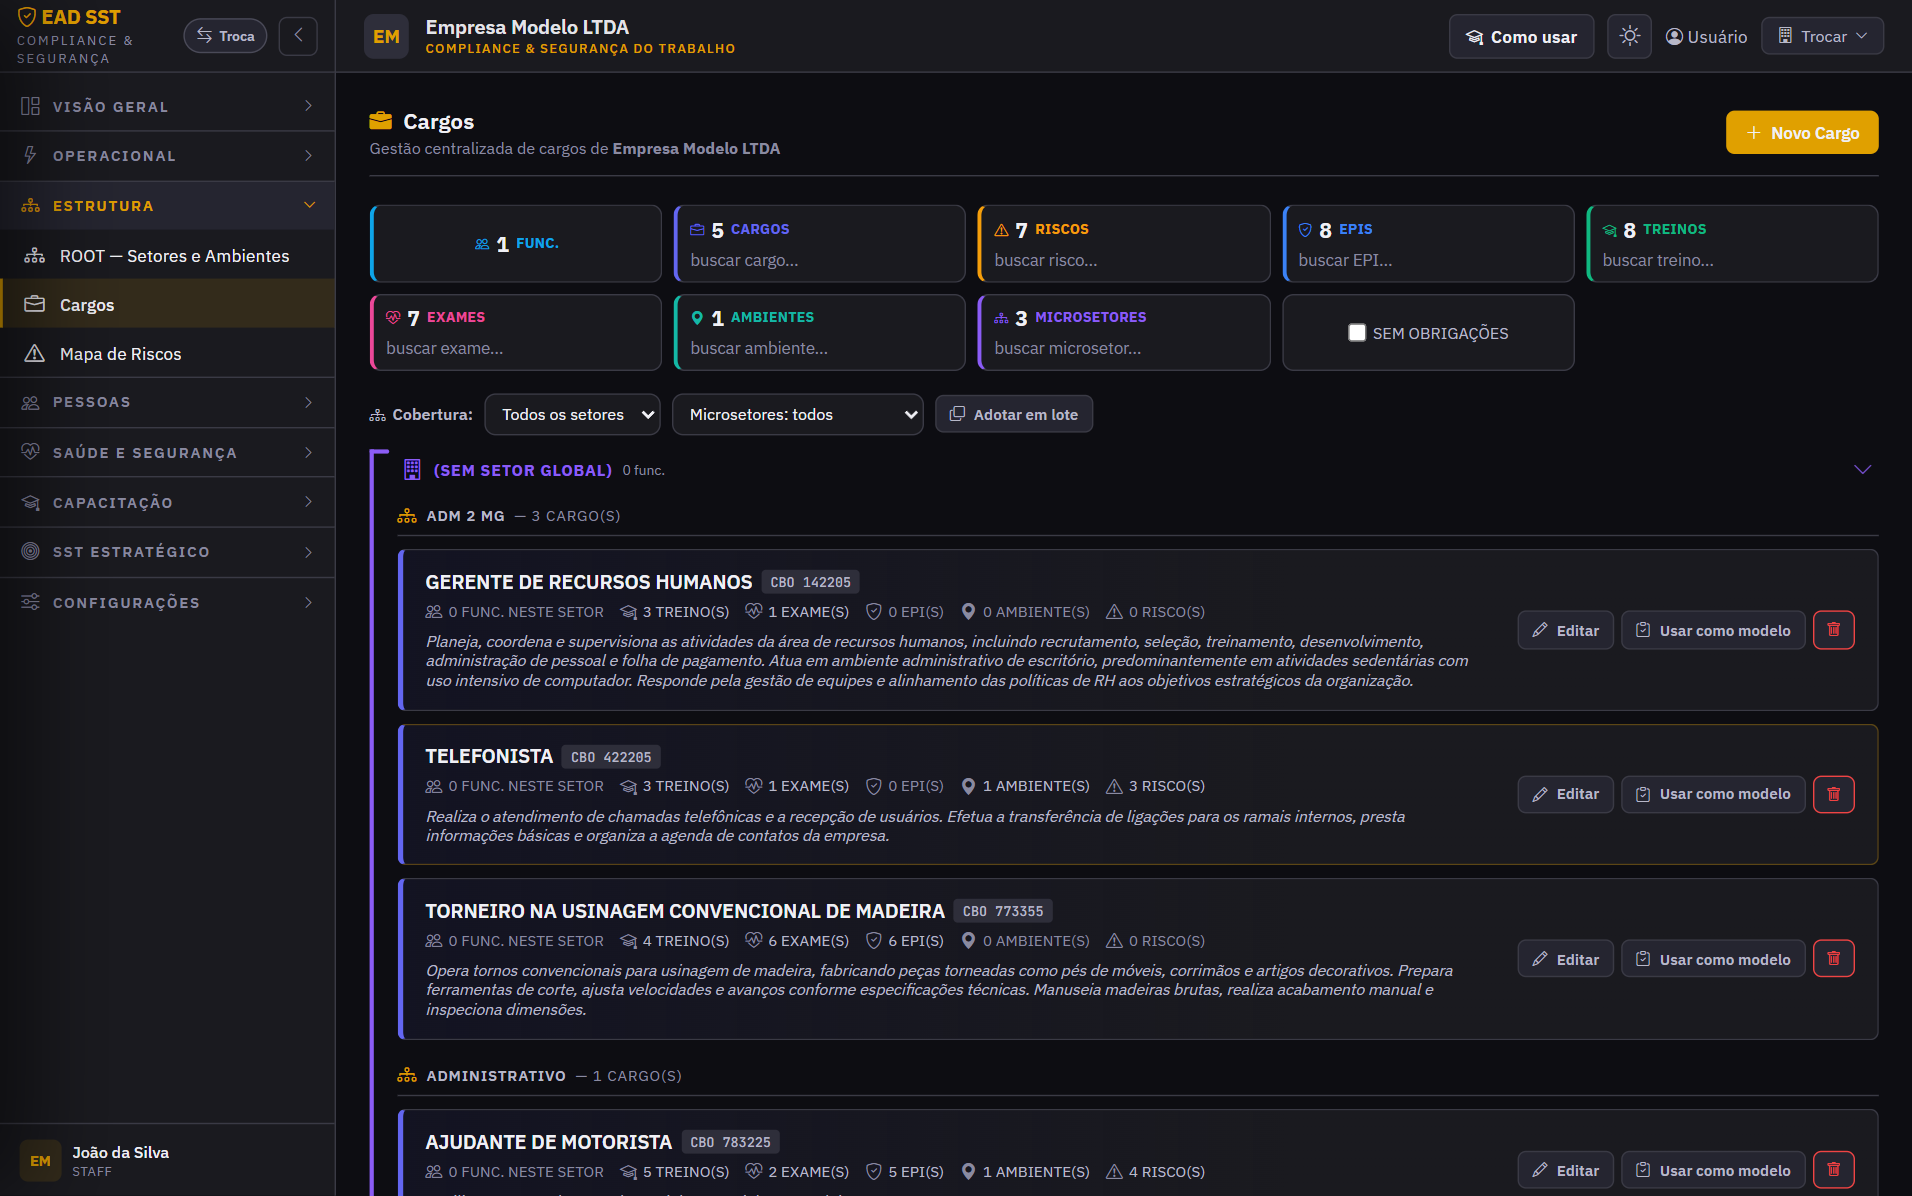Expand the Visão Geral menu section
Viewport: 1912px width, 1196px height.
[x=168, y=106]
